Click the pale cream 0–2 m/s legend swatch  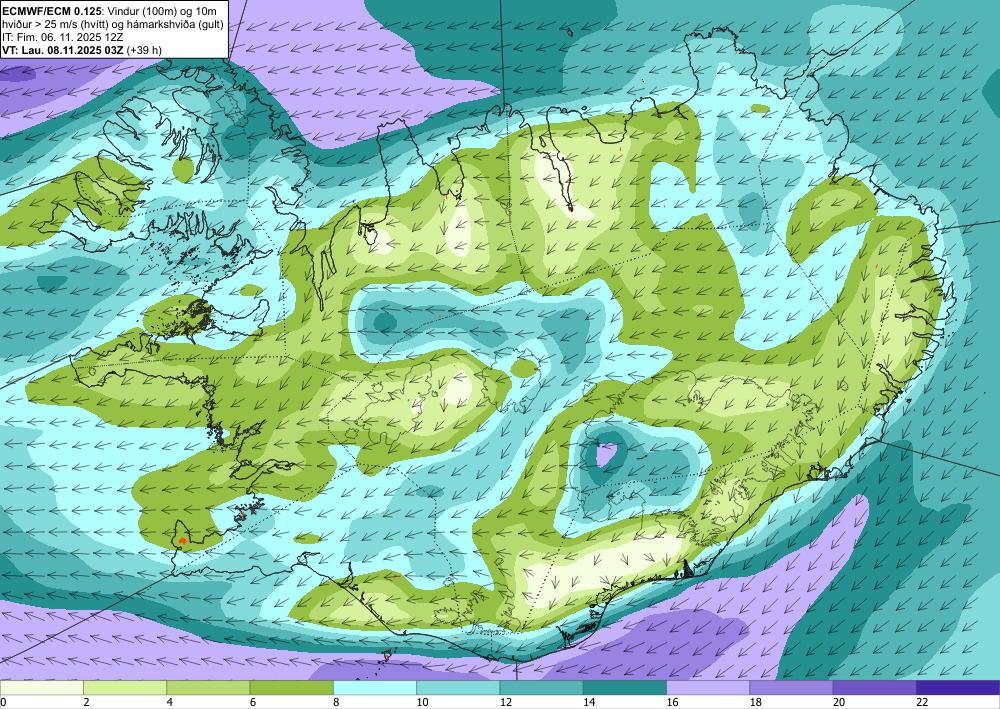tap(41, 688)
